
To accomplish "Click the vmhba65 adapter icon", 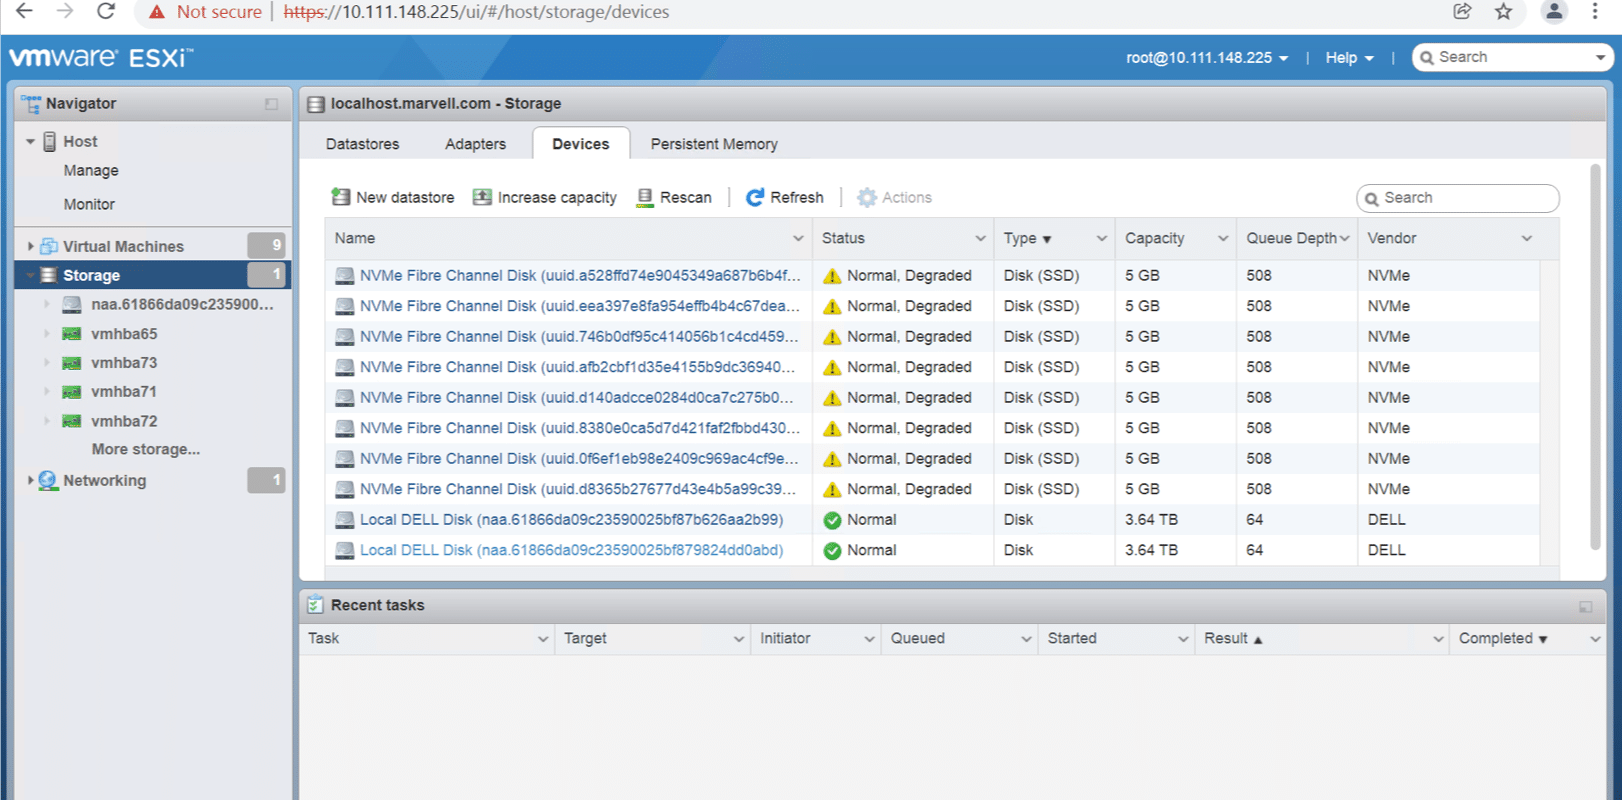I will [72, 334].
